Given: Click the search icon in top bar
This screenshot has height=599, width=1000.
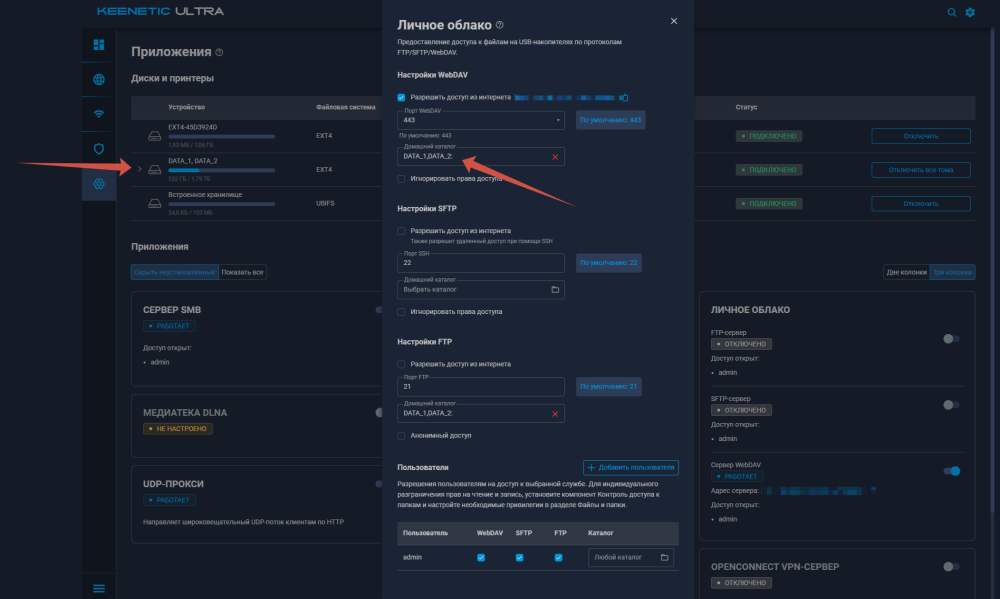Looking at the screenshot, I should click(x=951, y=12).
